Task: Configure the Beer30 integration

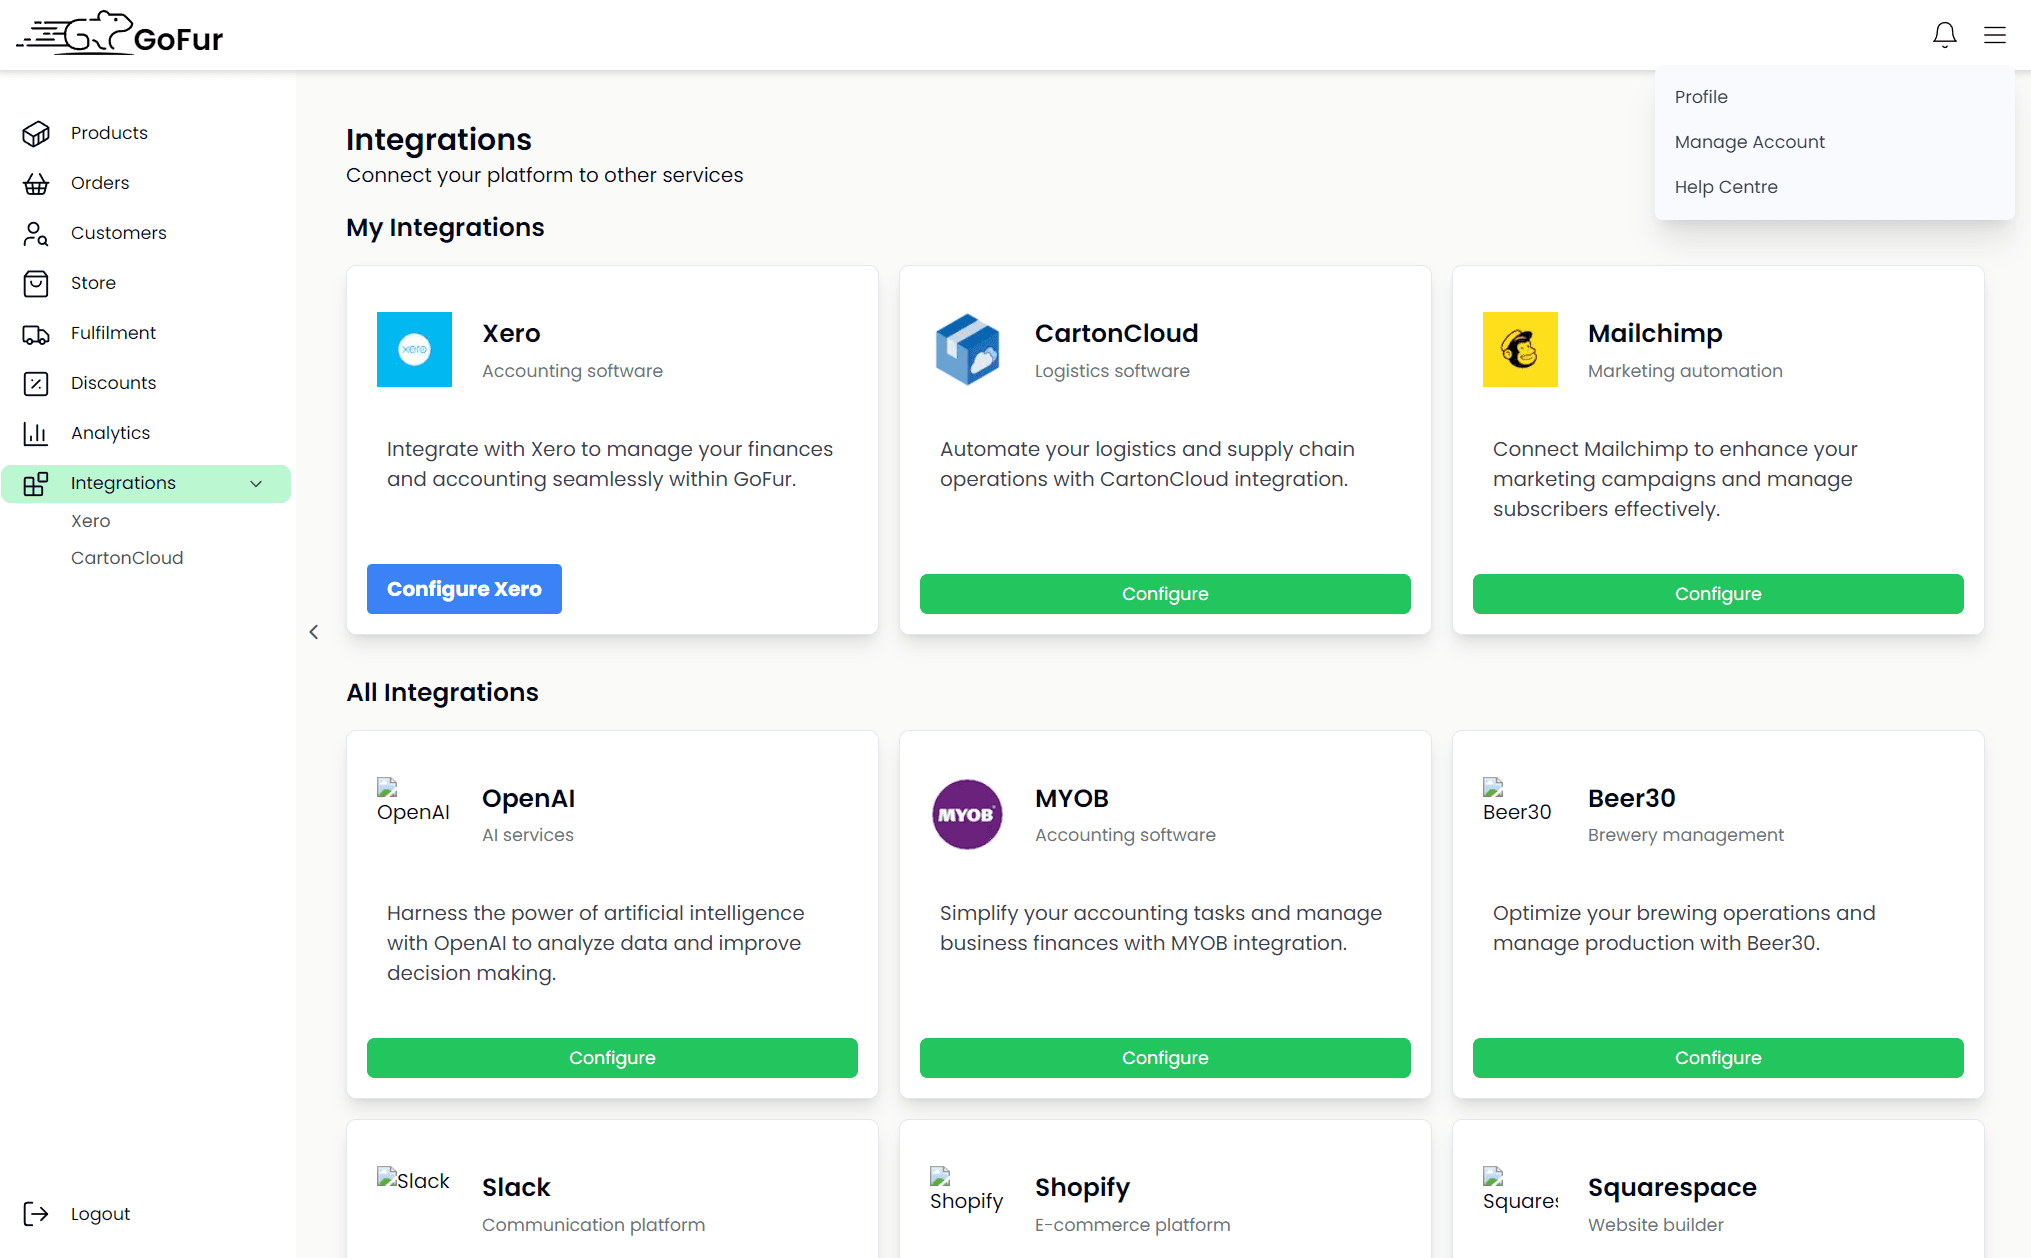Action: tap(1718, 1058)
